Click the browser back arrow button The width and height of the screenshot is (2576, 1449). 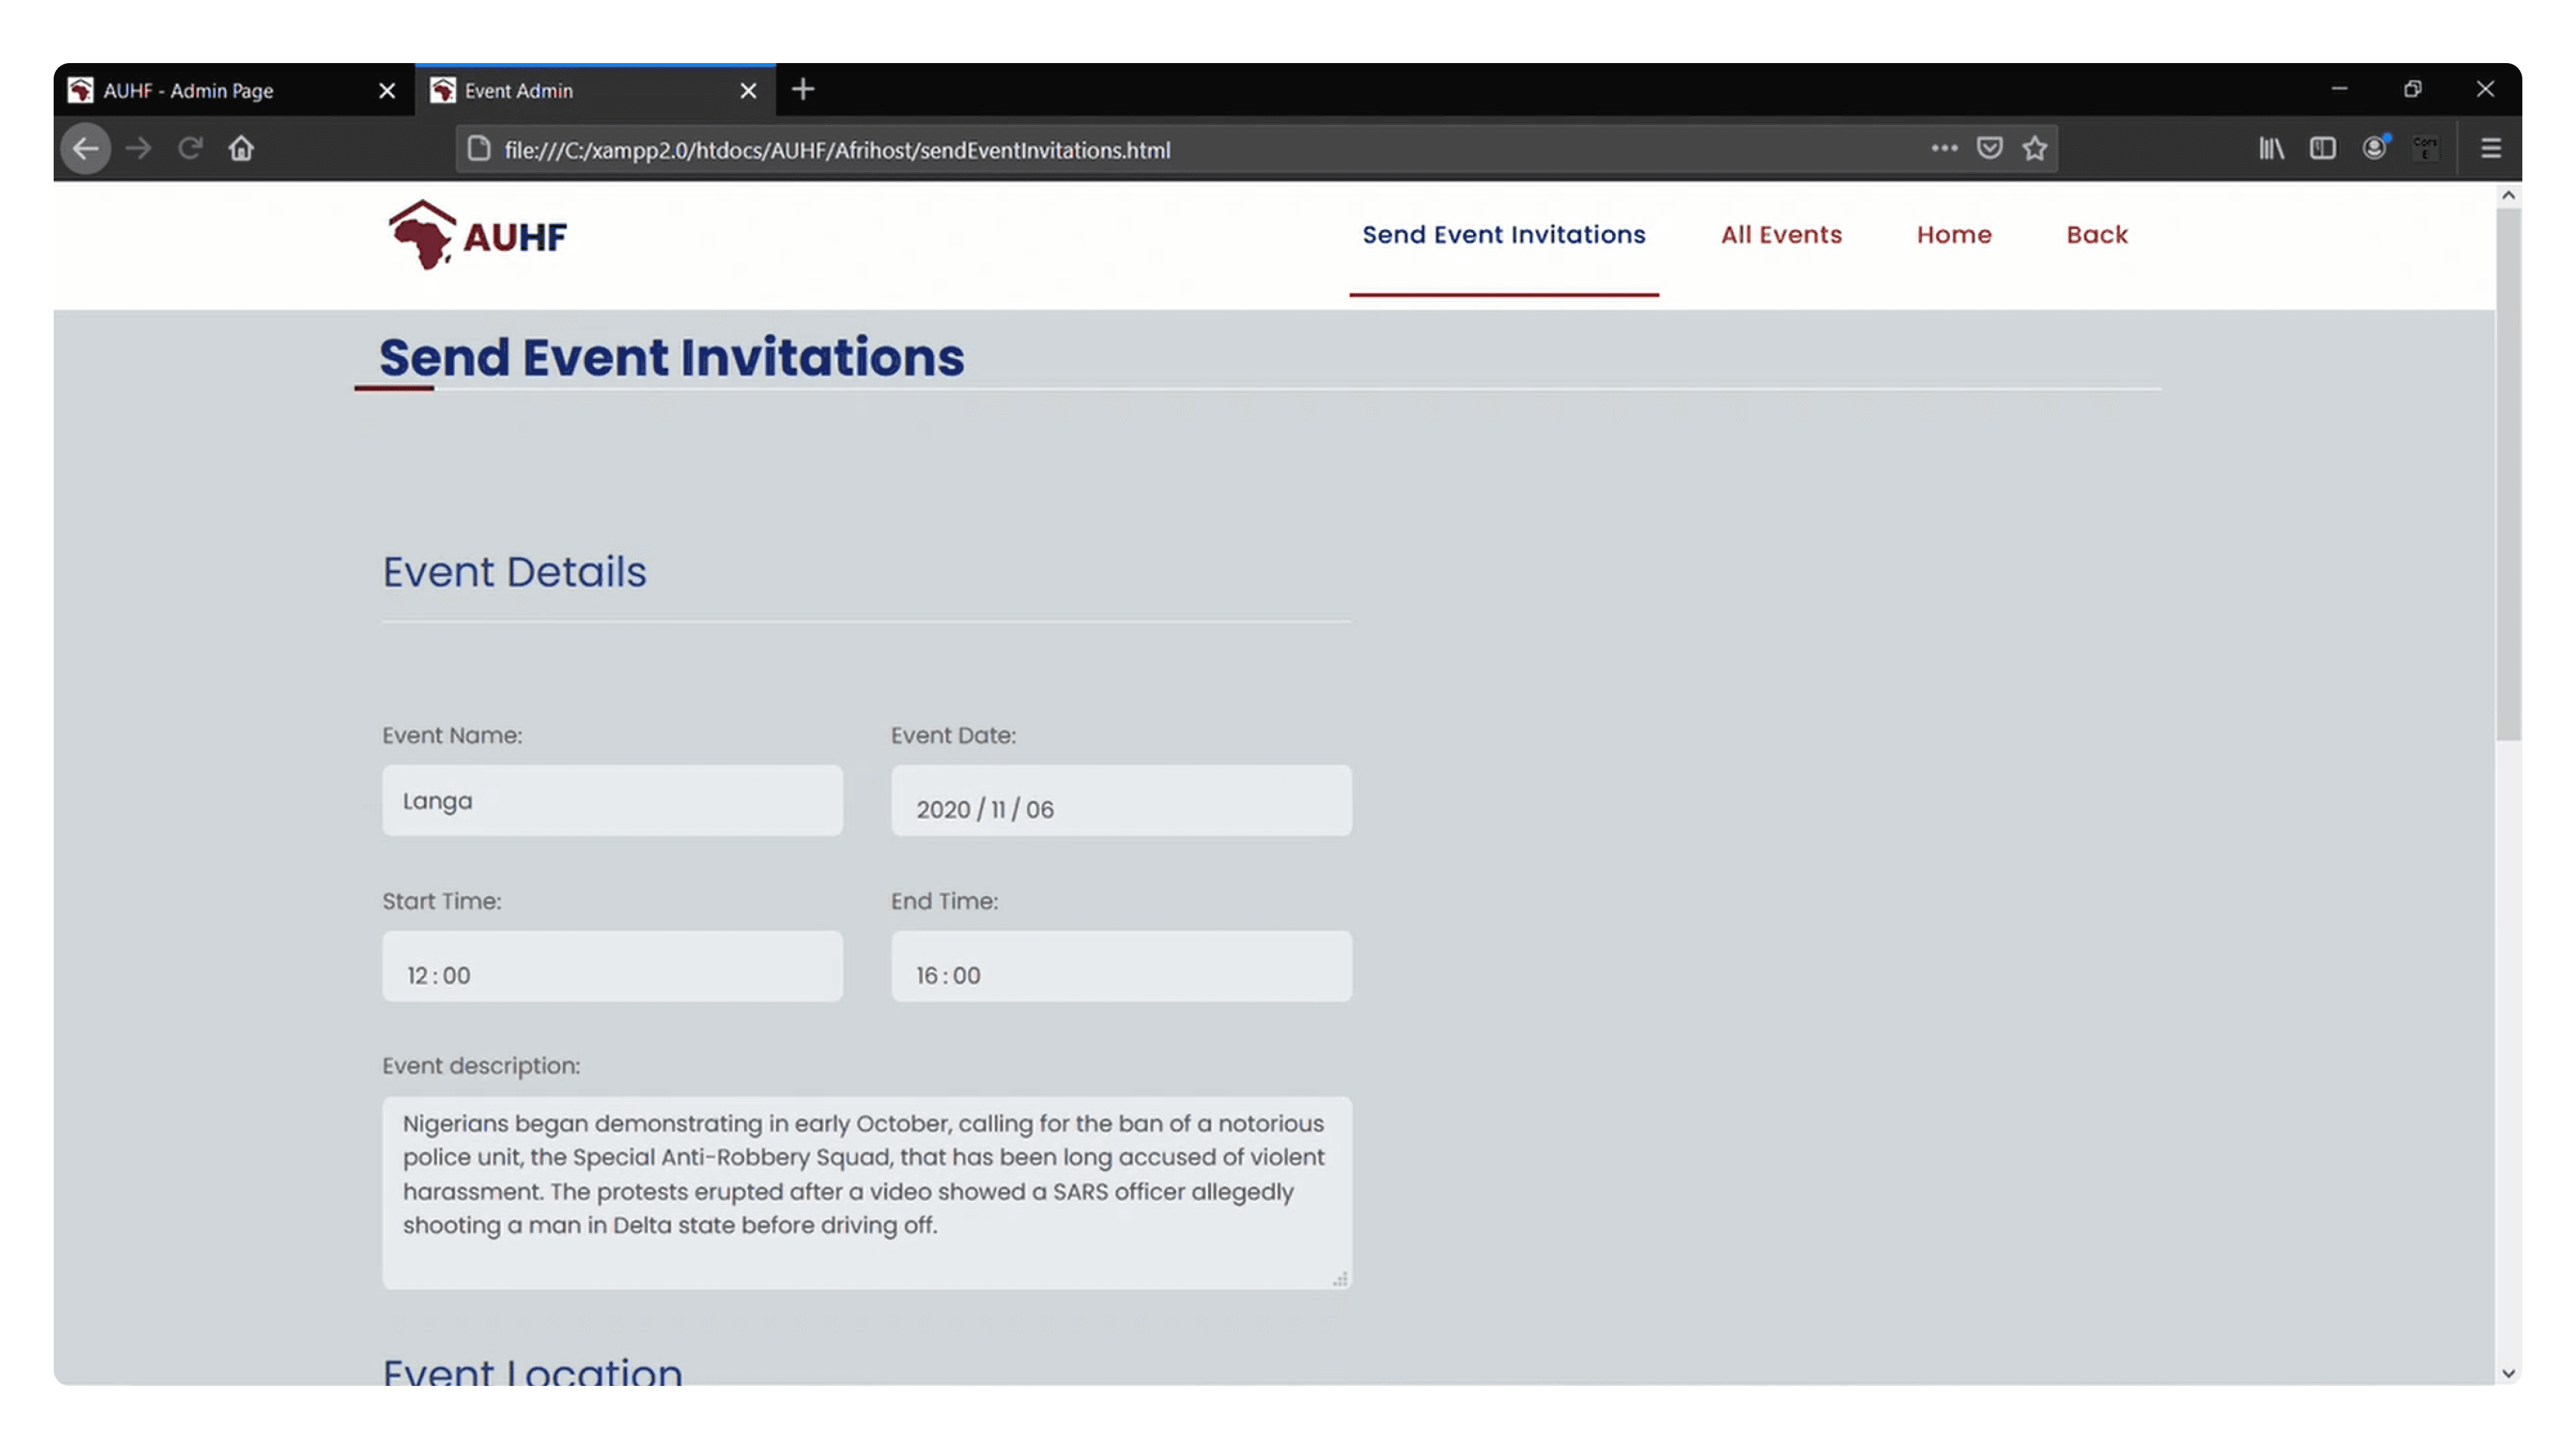[x=86, y=149]
